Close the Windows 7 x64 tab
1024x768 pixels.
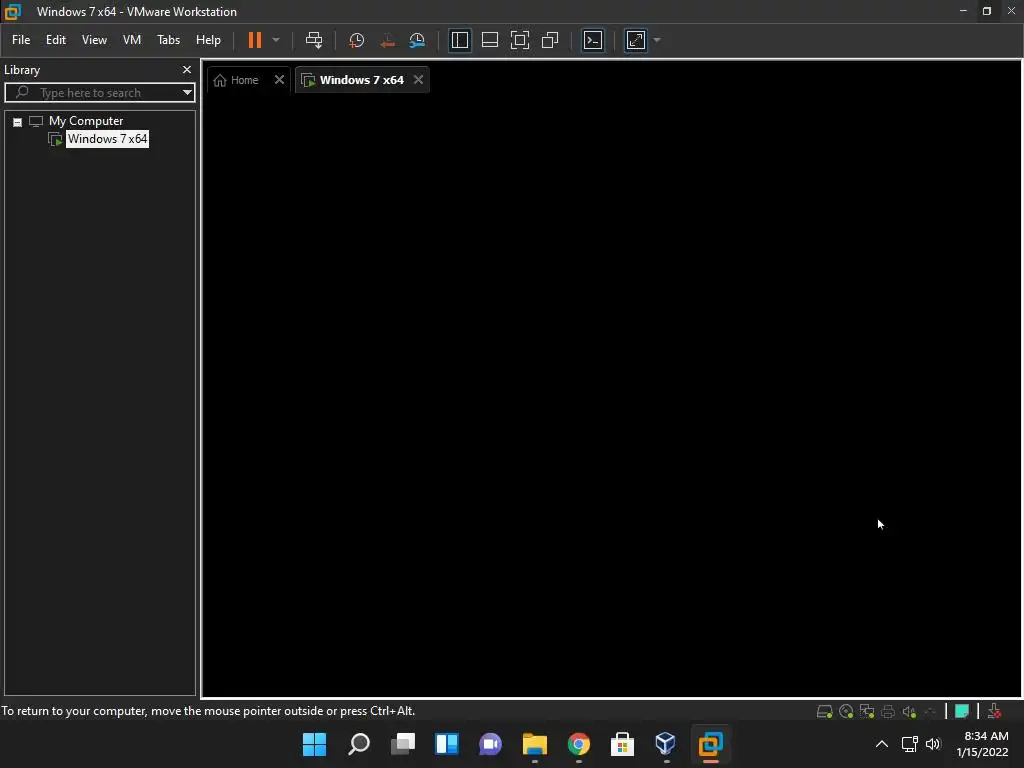(419, 80)
